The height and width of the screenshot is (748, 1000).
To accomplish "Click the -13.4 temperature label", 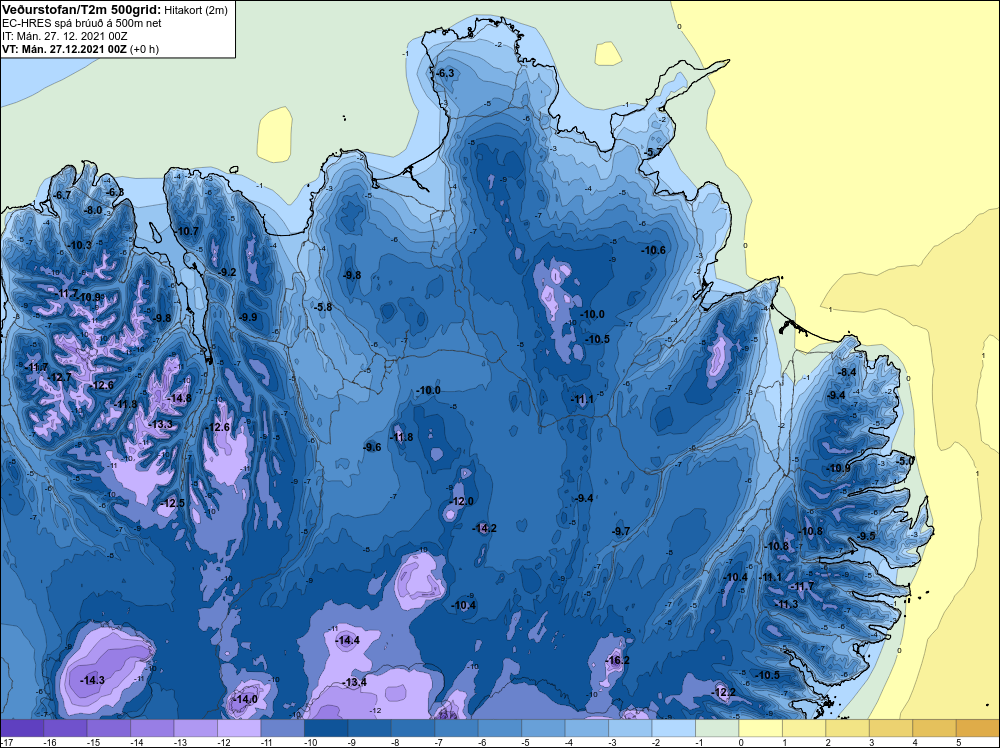I will [355, 682].
